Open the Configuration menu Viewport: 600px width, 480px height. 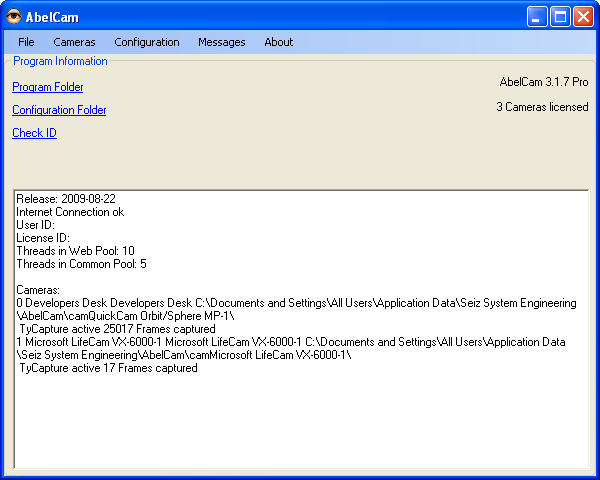click(x=147, y=42)
